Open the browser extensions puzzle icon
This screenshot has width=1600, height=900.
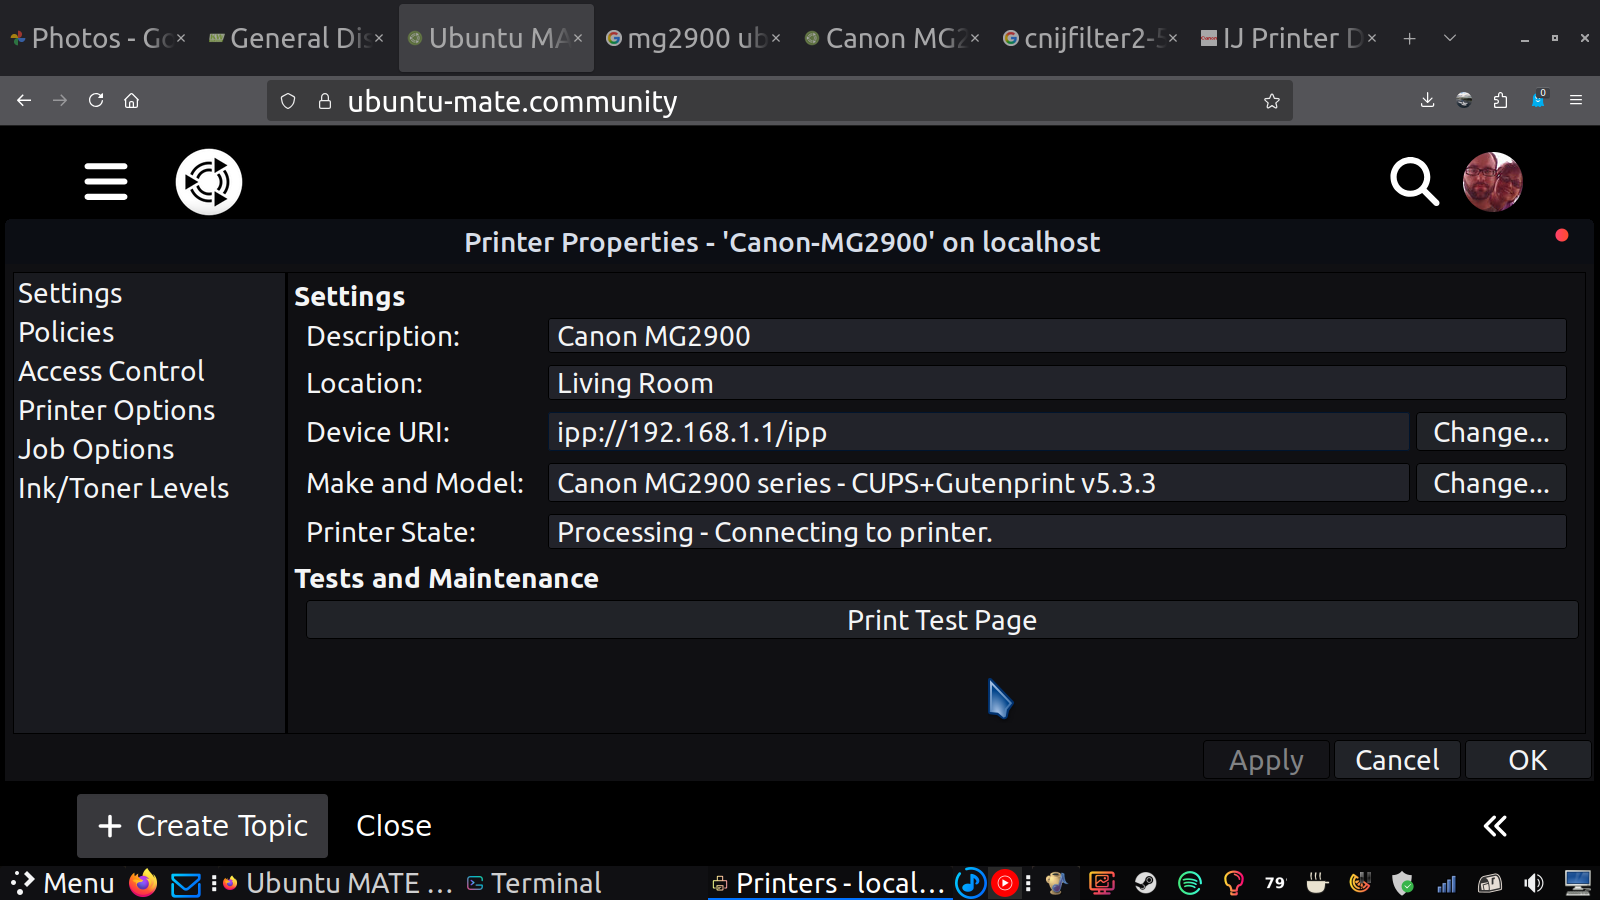(1500, 100)
